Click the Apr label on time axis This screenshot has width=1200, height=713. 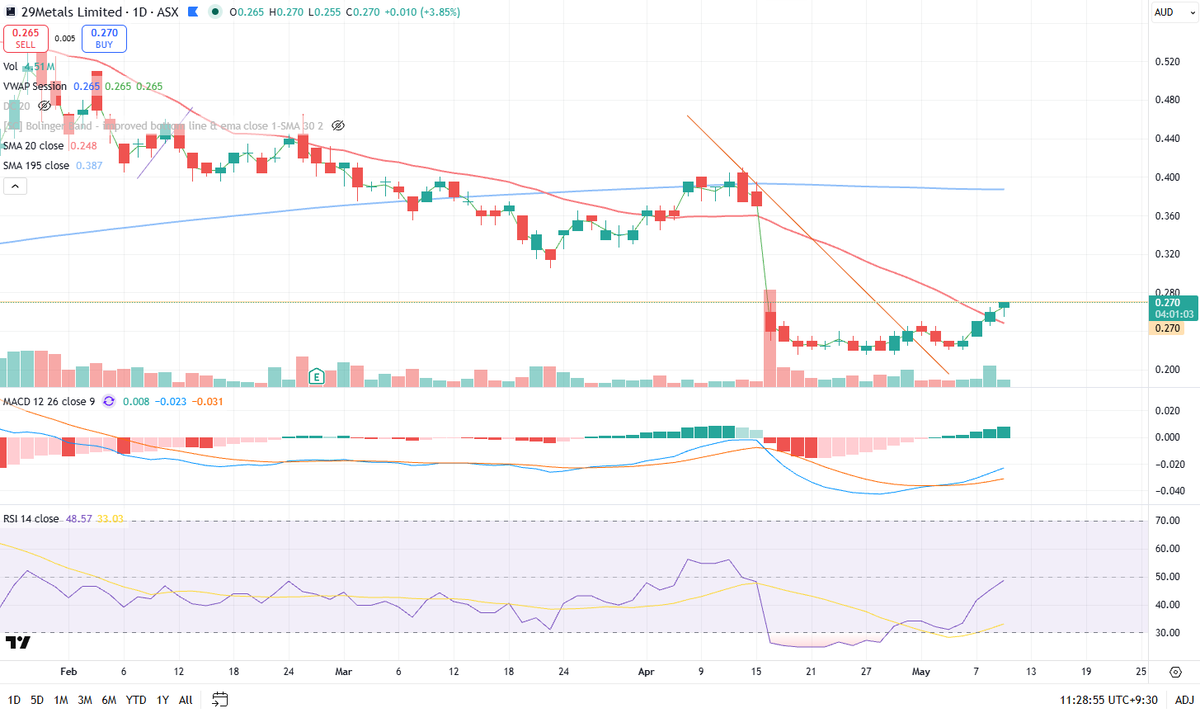click(645, 671)
